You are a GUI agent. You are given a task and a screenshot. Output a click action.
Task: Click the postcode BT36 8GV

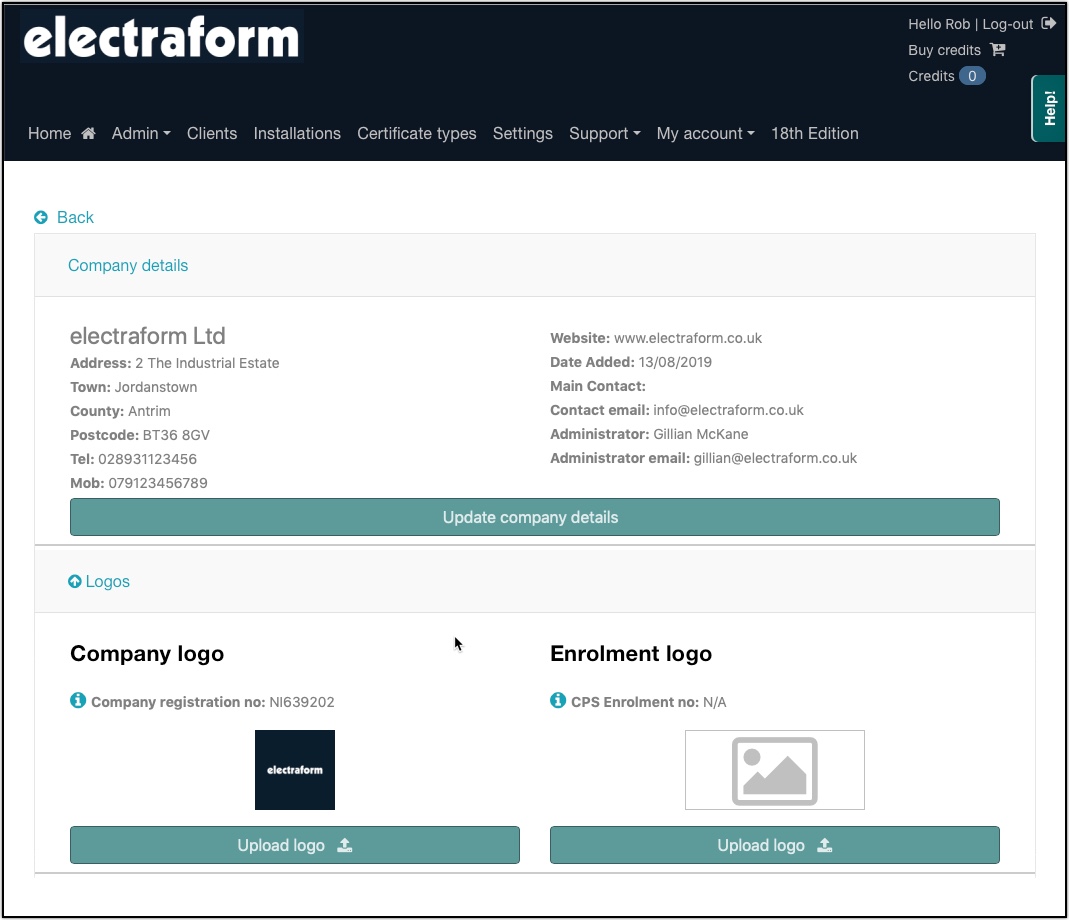[x=176, y=434]
